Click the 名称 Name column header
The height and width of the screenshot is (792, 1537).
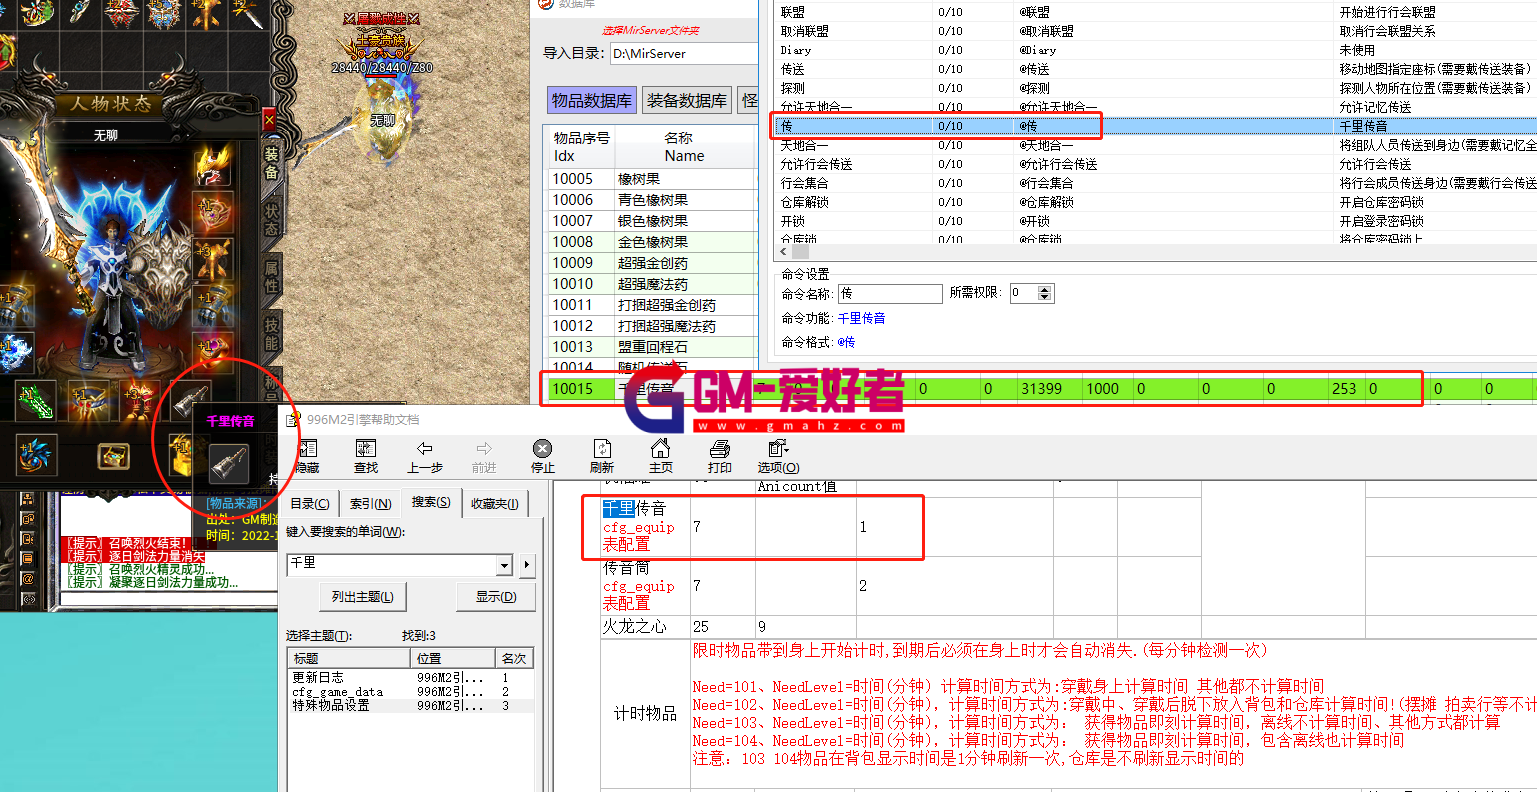point(684,147)
